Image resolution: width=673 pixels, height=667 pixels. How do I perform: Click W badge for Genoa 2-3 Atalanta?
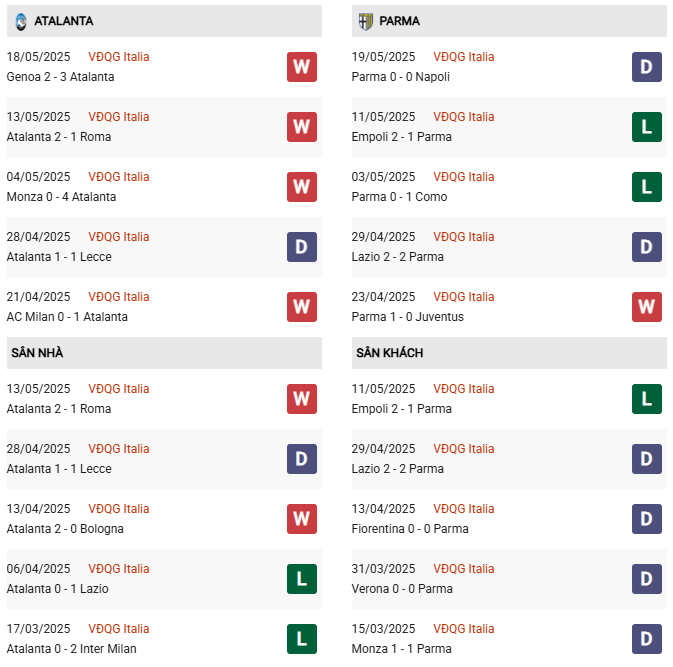tap(301, 67)
